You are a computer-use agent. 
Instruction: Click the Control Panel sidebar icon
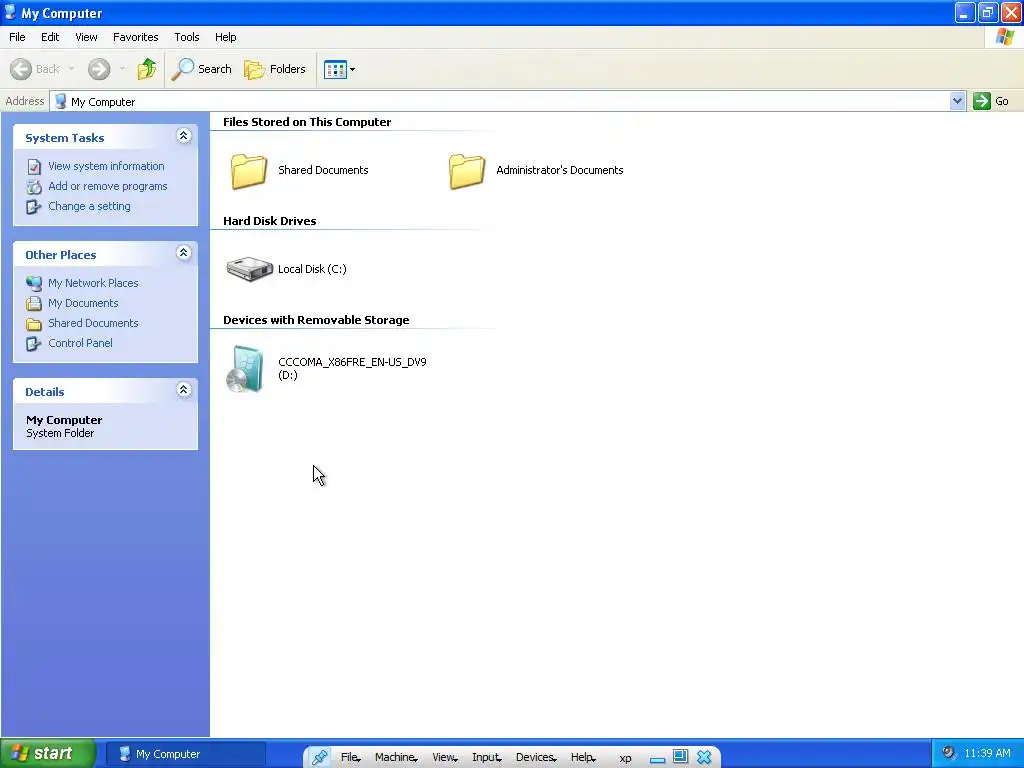(34, 344)
